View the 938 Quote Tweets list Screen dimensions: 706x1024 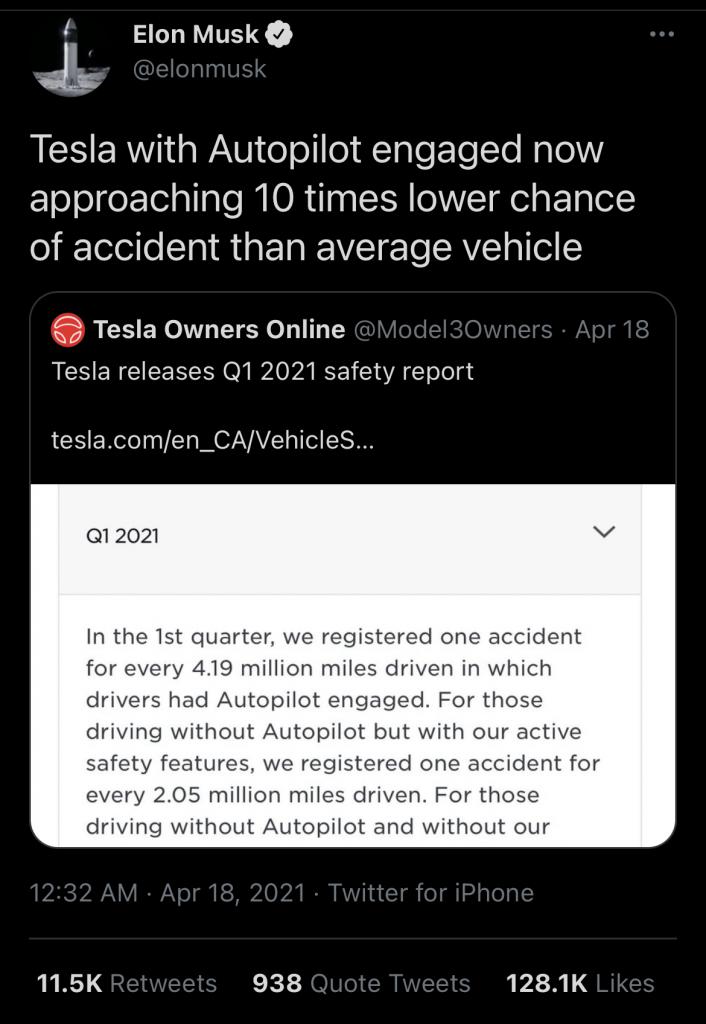tap(361, 983)
